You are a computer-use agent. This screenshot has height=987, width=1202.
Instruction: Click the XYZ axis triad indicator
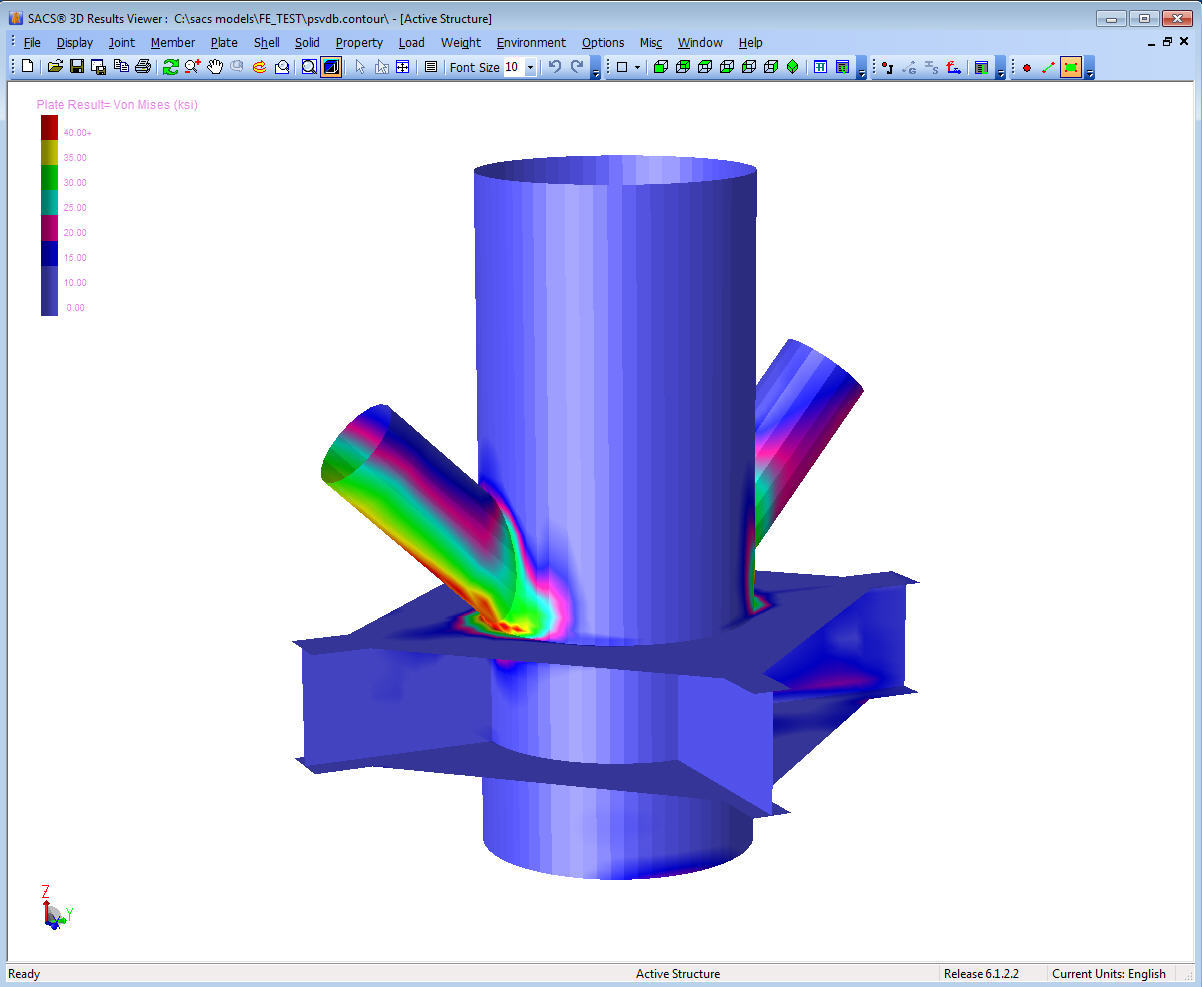56,907
